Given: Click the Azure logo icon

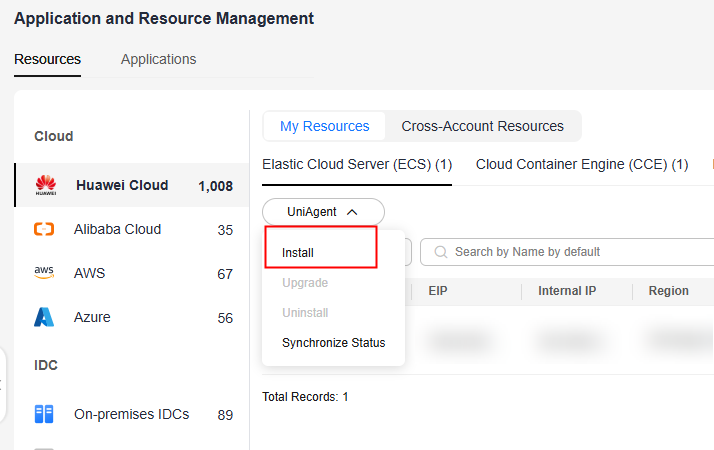Looking at the screenshot, I should click(44, 317).
